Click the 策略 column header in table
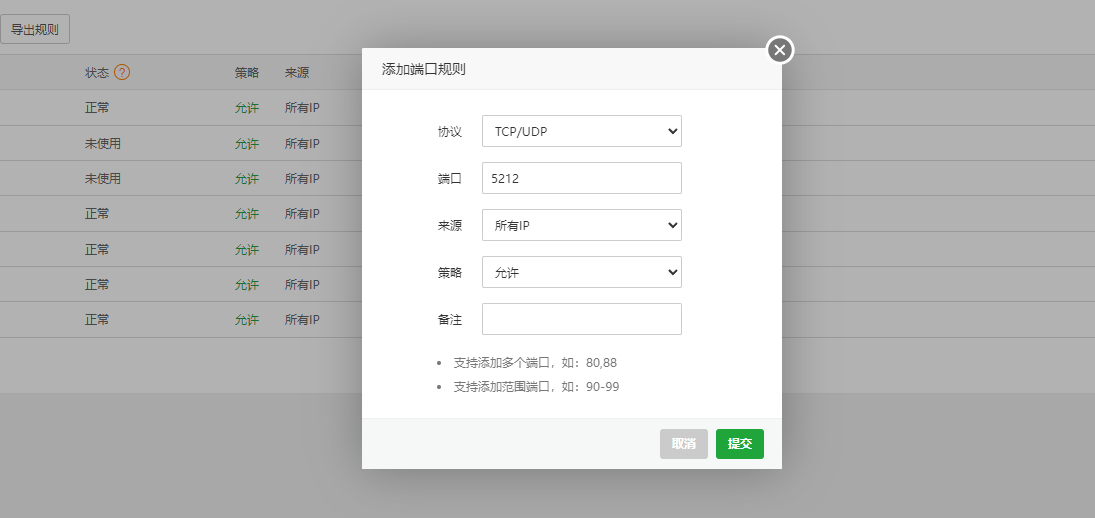This screenshot has width=1095, height=518. coord(247,72)
